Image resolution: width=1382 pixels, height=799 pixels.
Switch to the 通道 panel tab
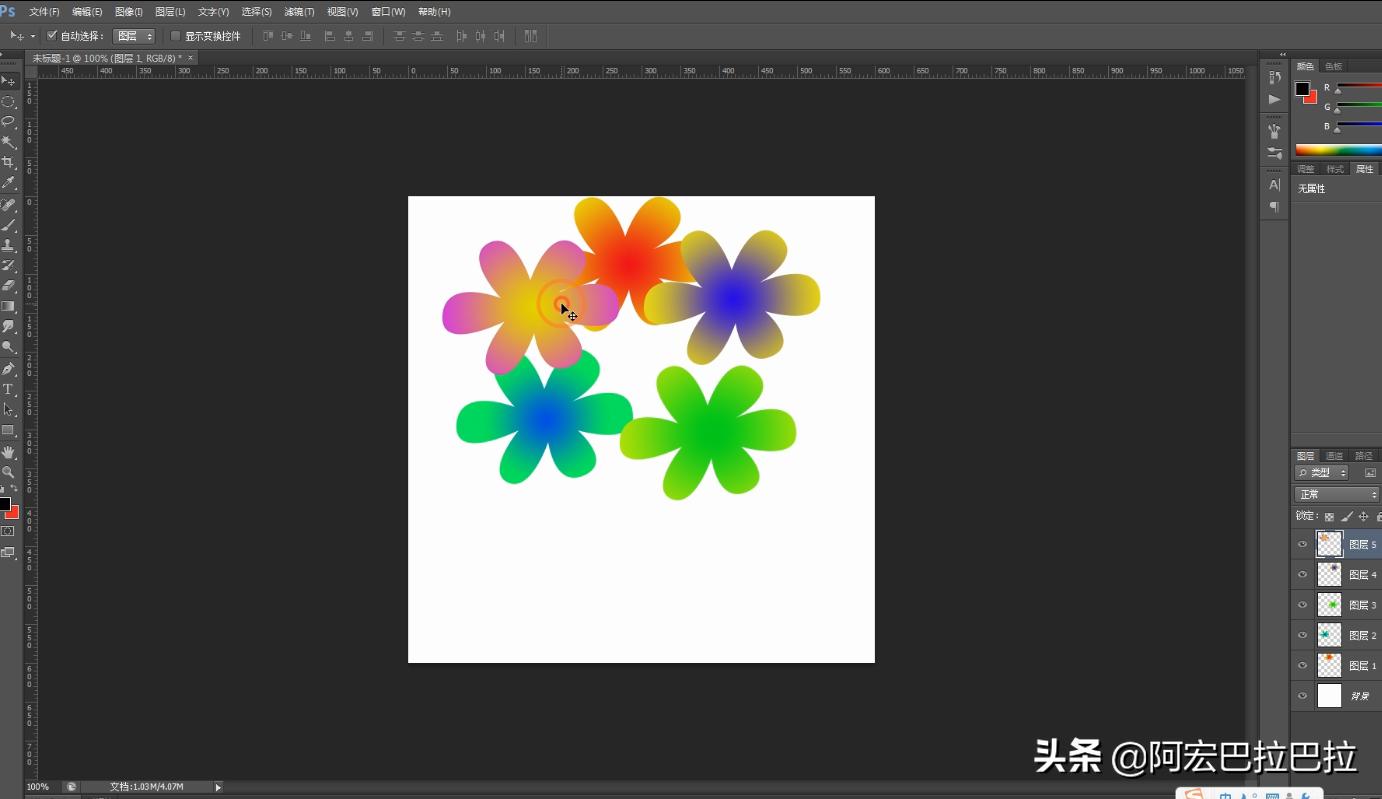[1334, 455]
